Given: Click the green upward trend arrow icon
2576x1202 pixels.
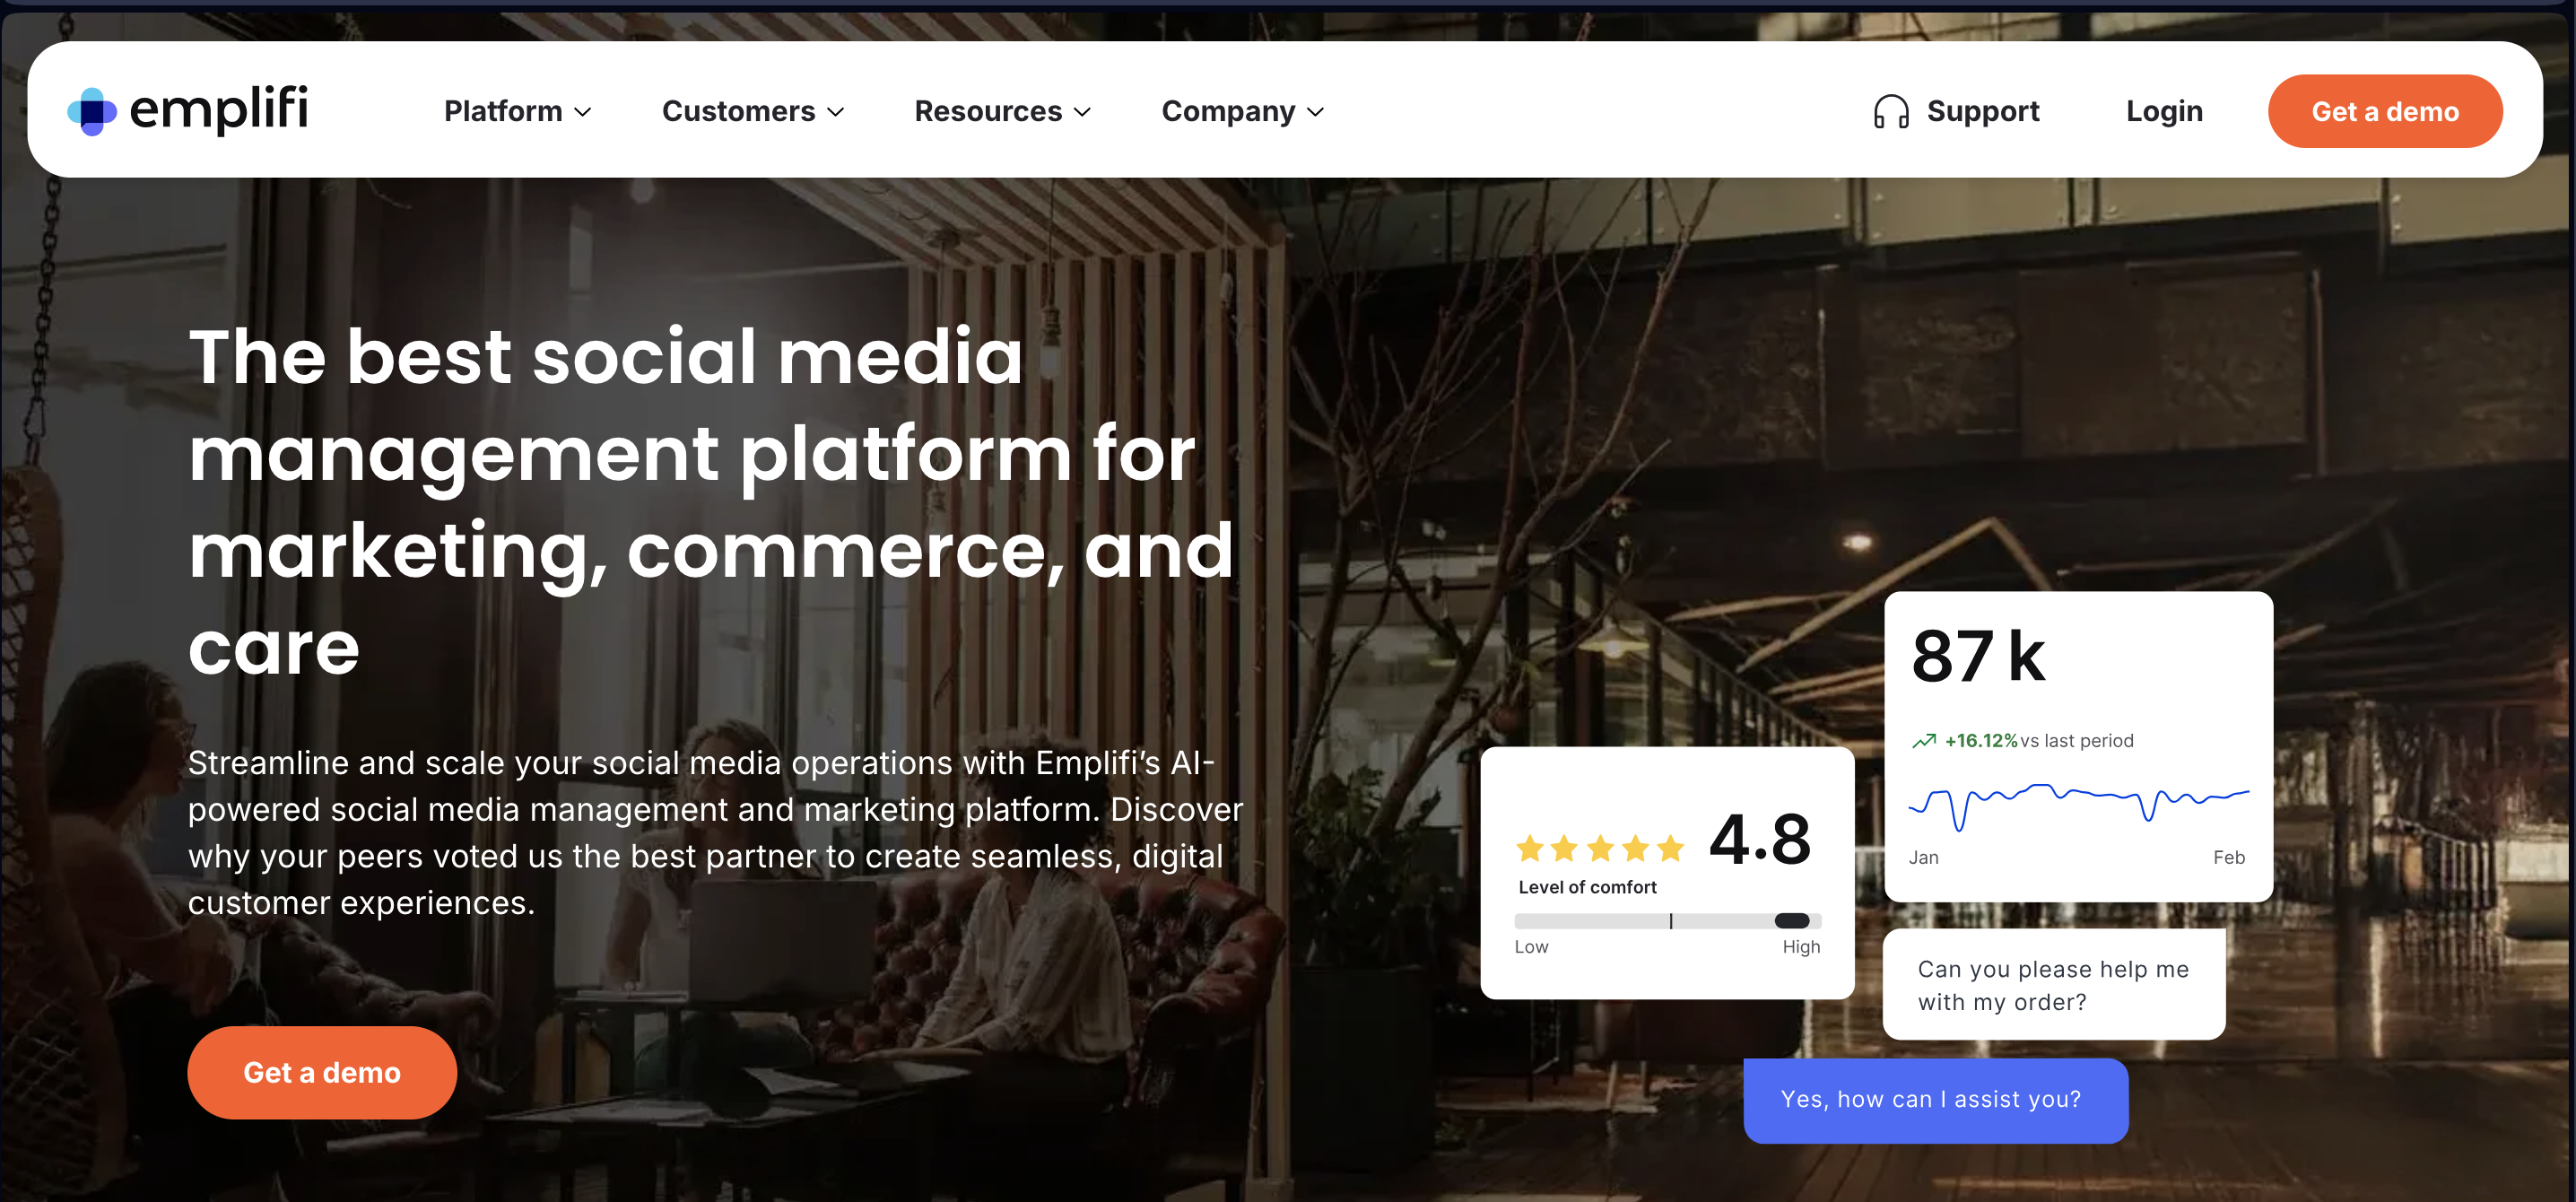Looking at the screenshot, I should 1923,741.
